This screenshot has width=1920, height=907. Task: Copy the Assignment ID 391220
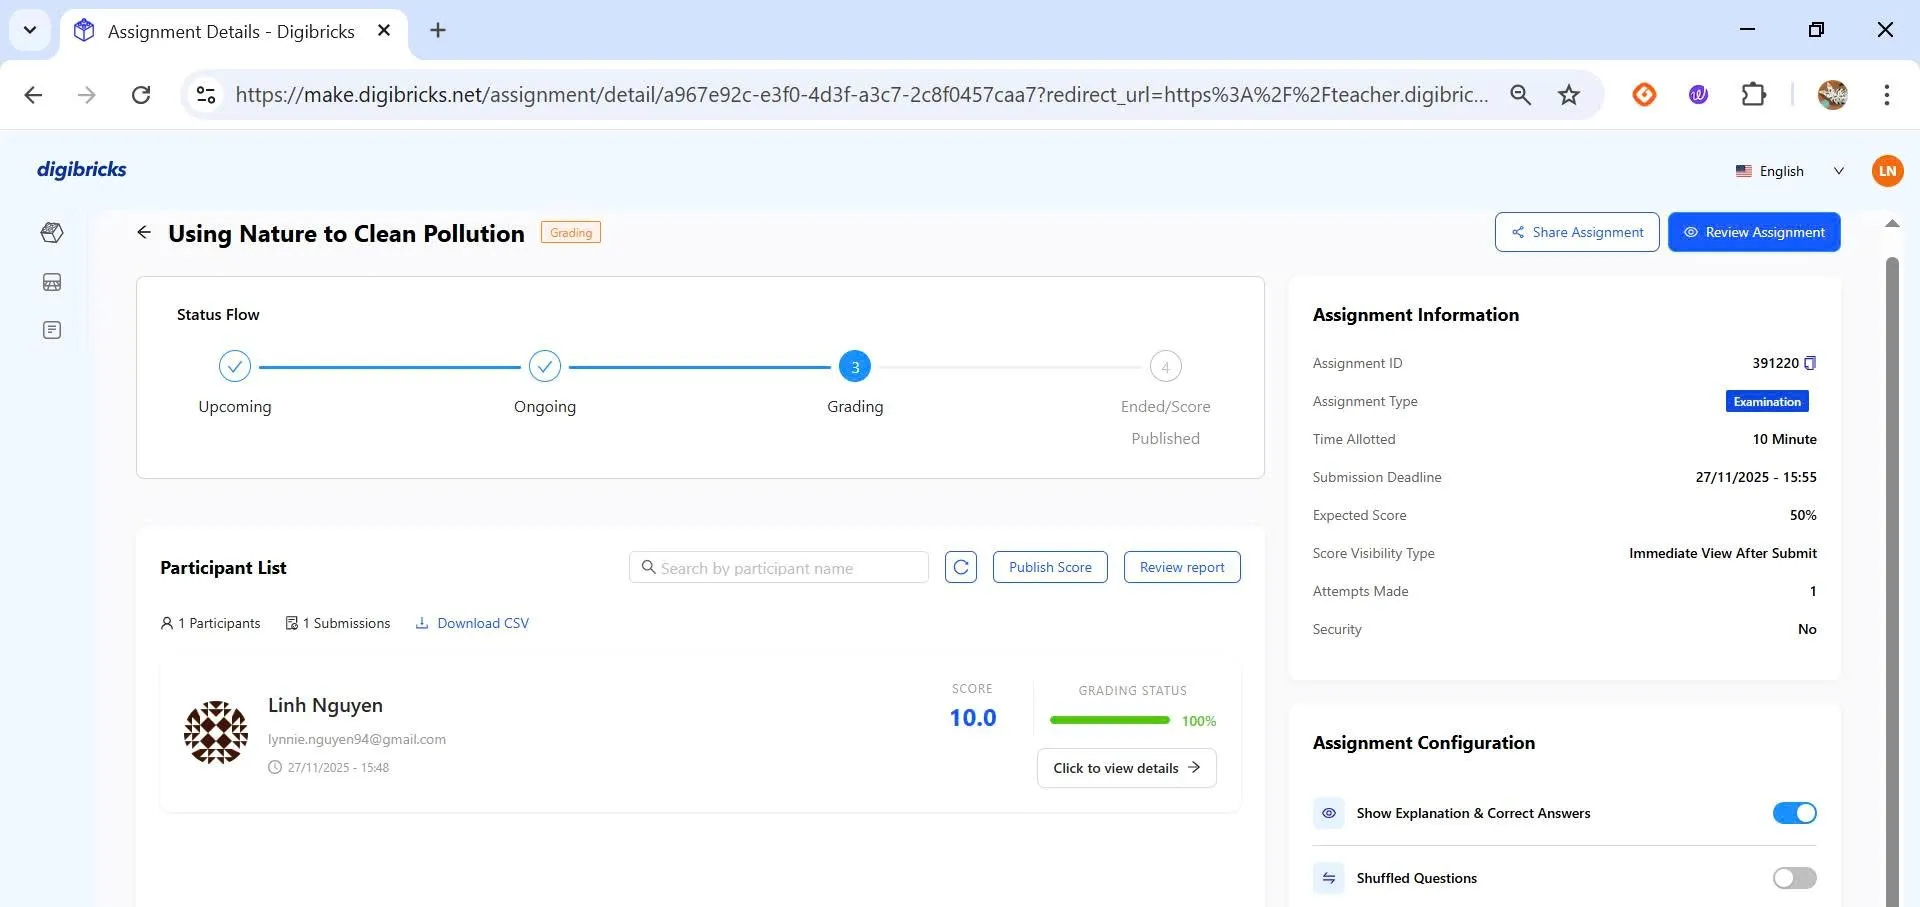point(1810,363)
